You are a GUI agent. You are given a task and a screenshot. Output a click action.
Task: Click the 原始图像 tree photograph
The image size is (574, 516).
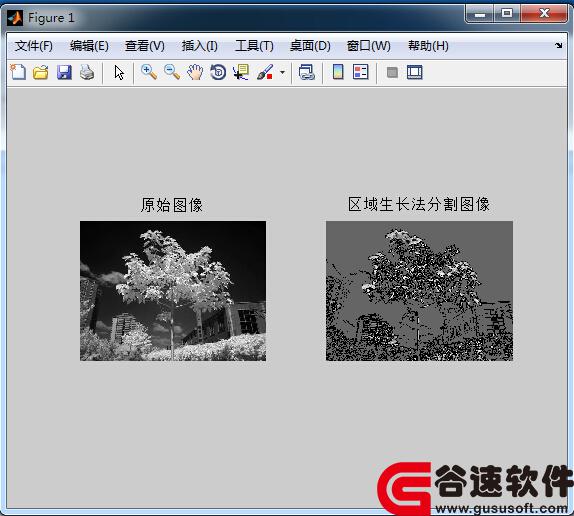click(173, 291)
